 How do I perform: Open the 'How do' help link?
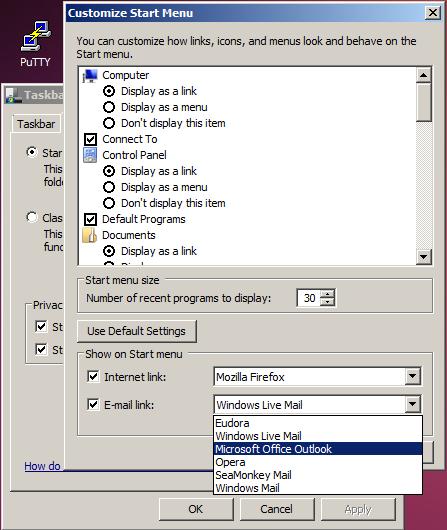tap(42, 466)
